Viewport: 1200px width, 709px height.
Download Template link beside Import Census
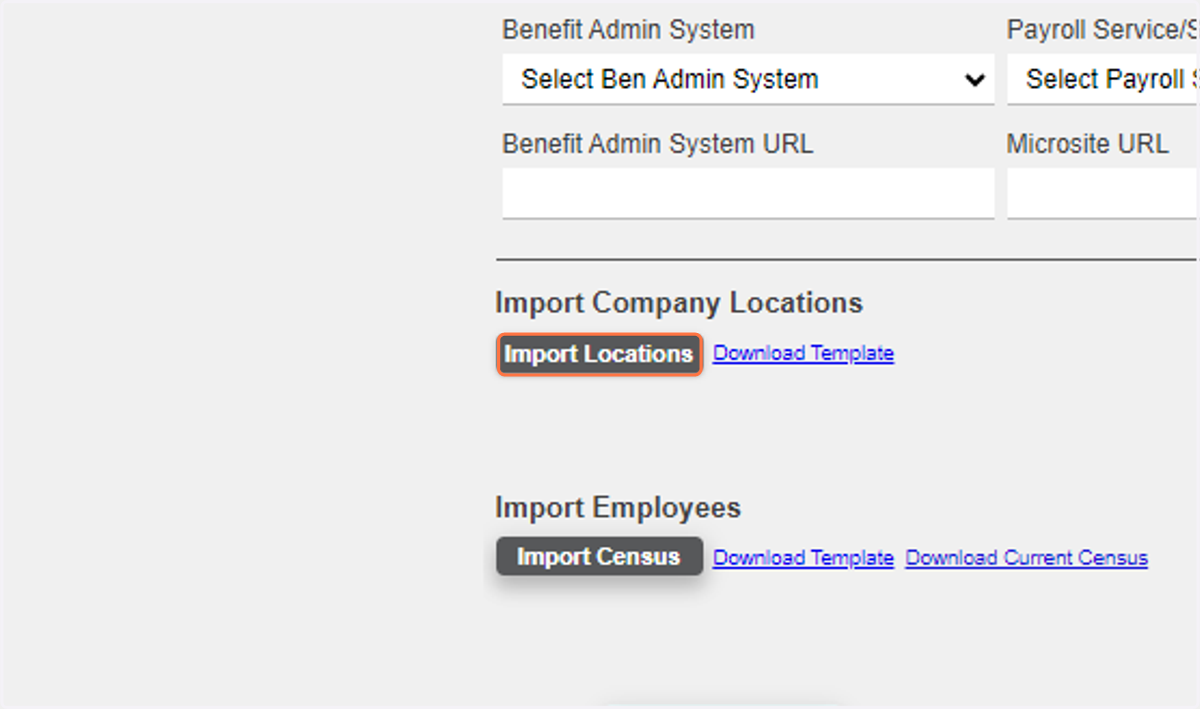tap(803, 558)
